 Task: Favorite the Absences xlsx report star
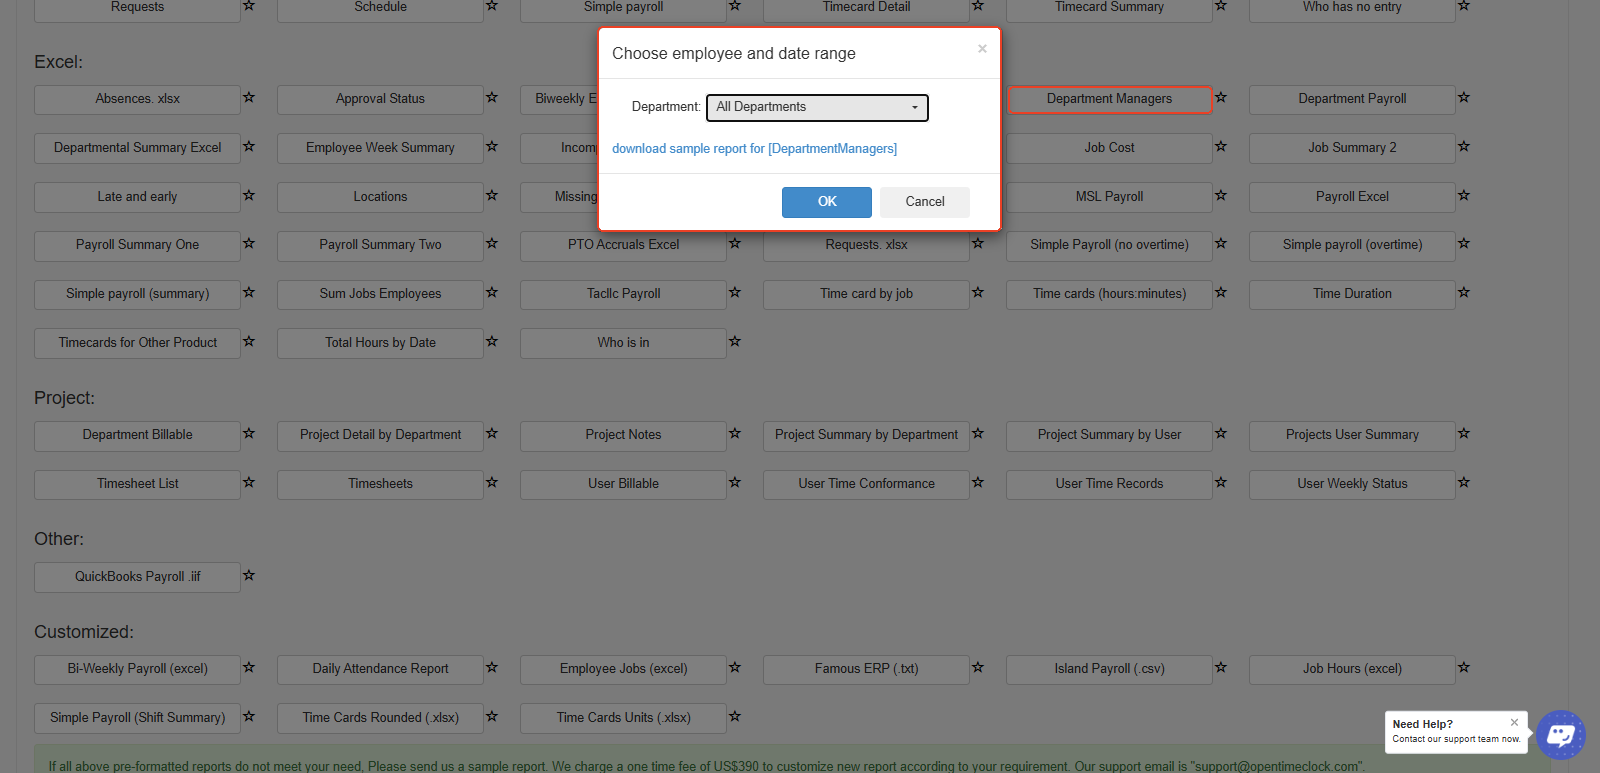pyautogui.click(x=249, y=98)
